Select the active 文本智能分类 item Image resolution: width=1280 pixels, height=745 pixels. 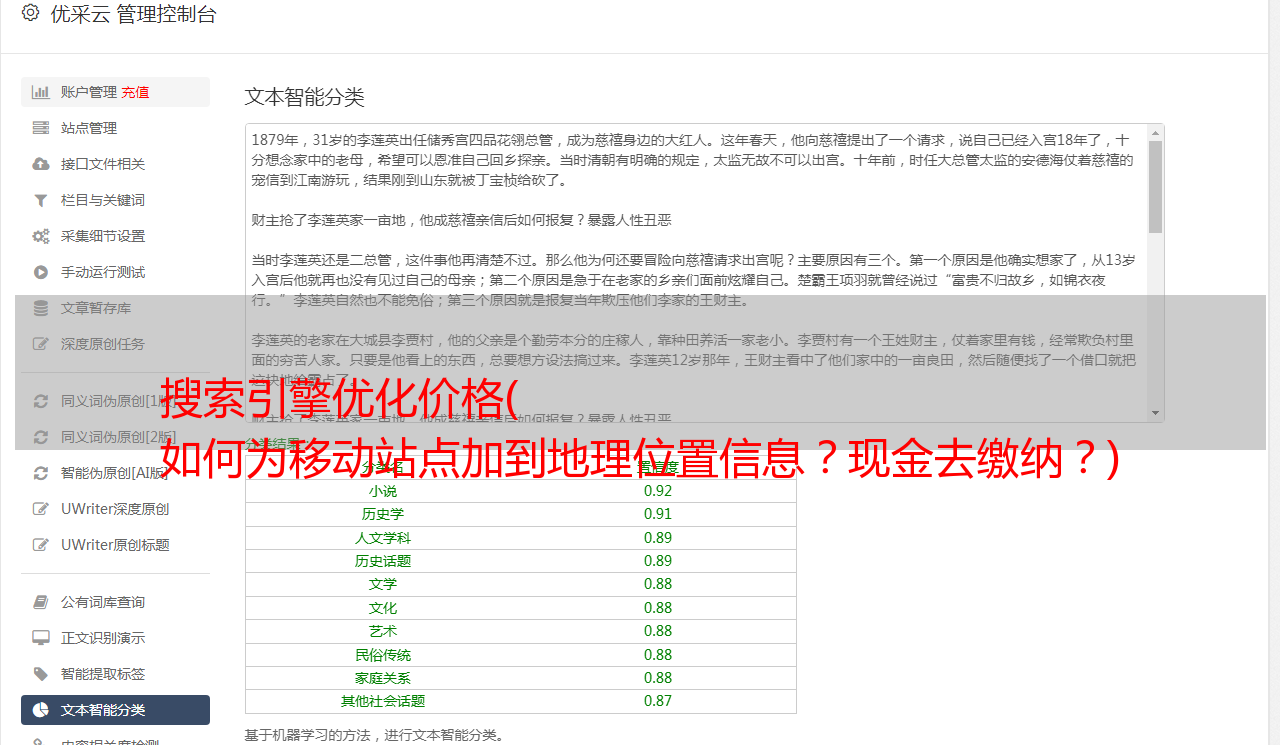coord(115,710)
